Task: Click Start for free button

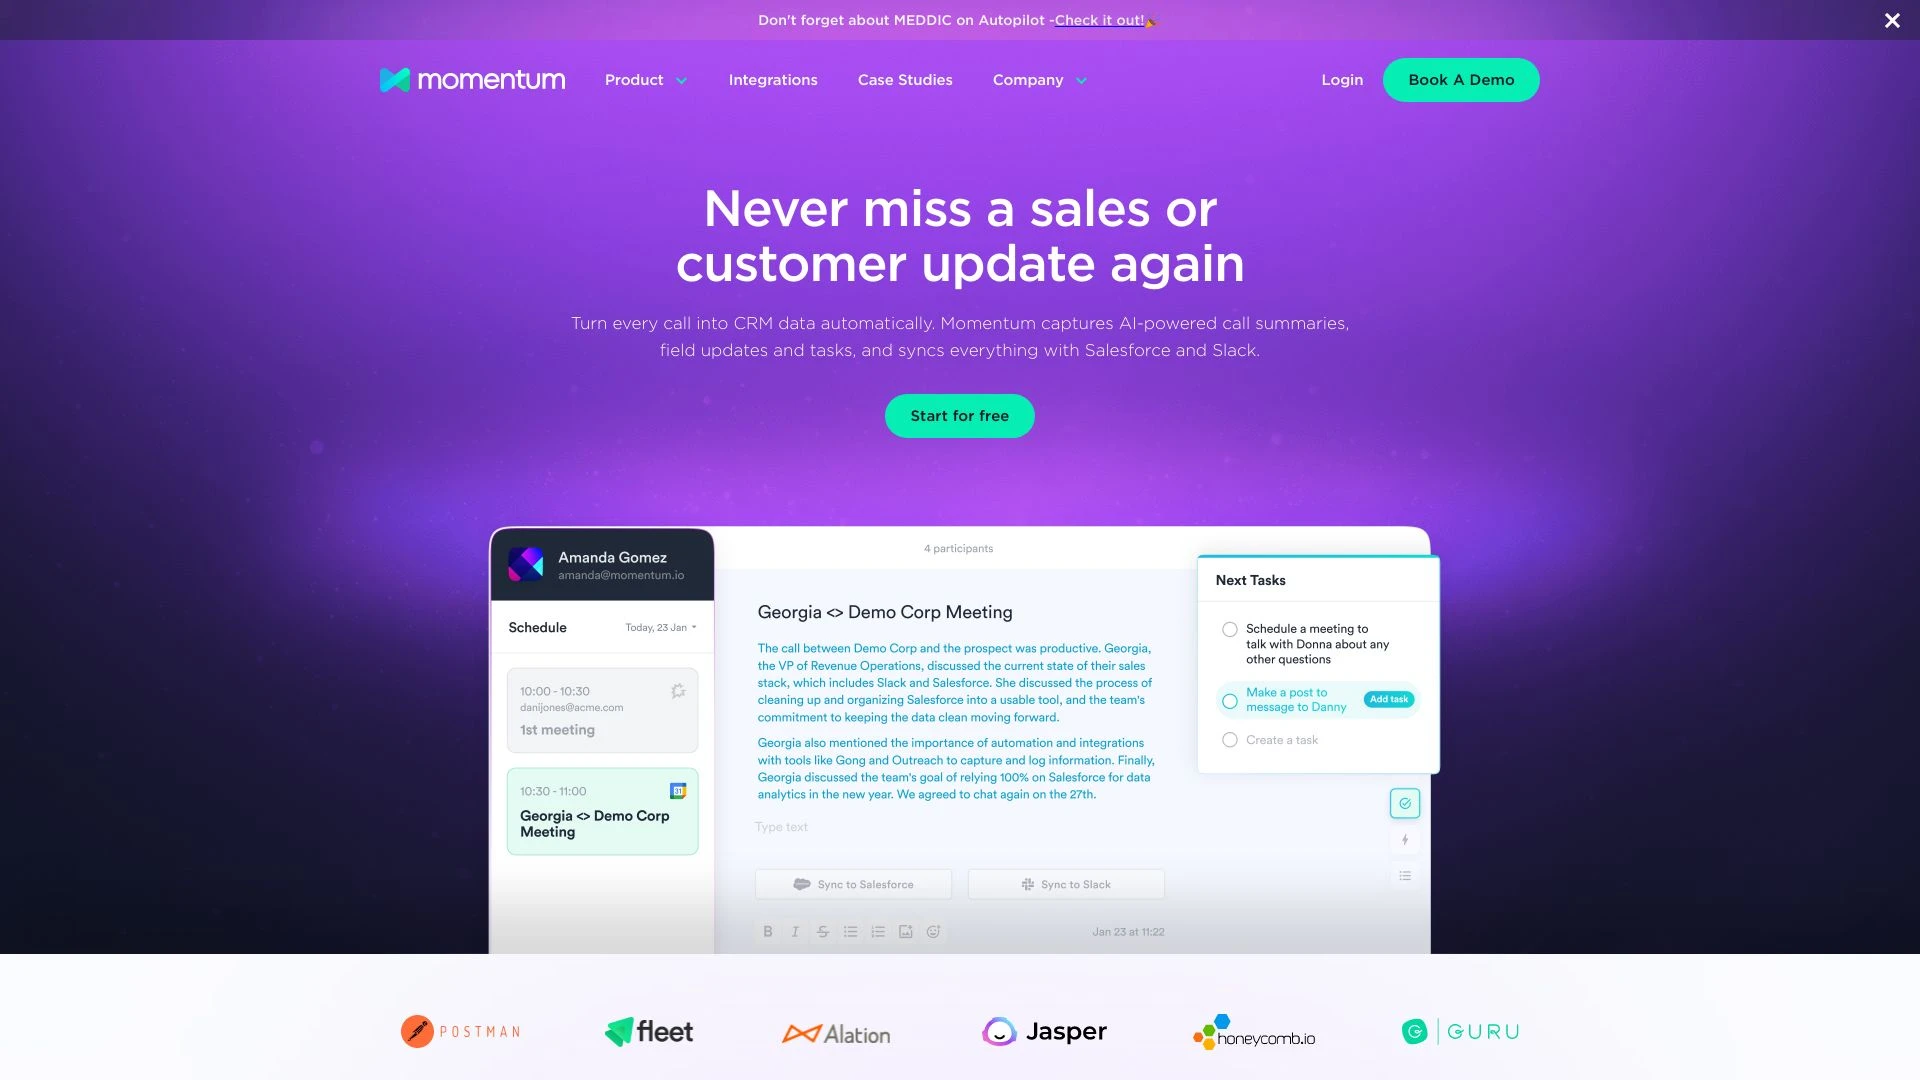Action: 959,415
